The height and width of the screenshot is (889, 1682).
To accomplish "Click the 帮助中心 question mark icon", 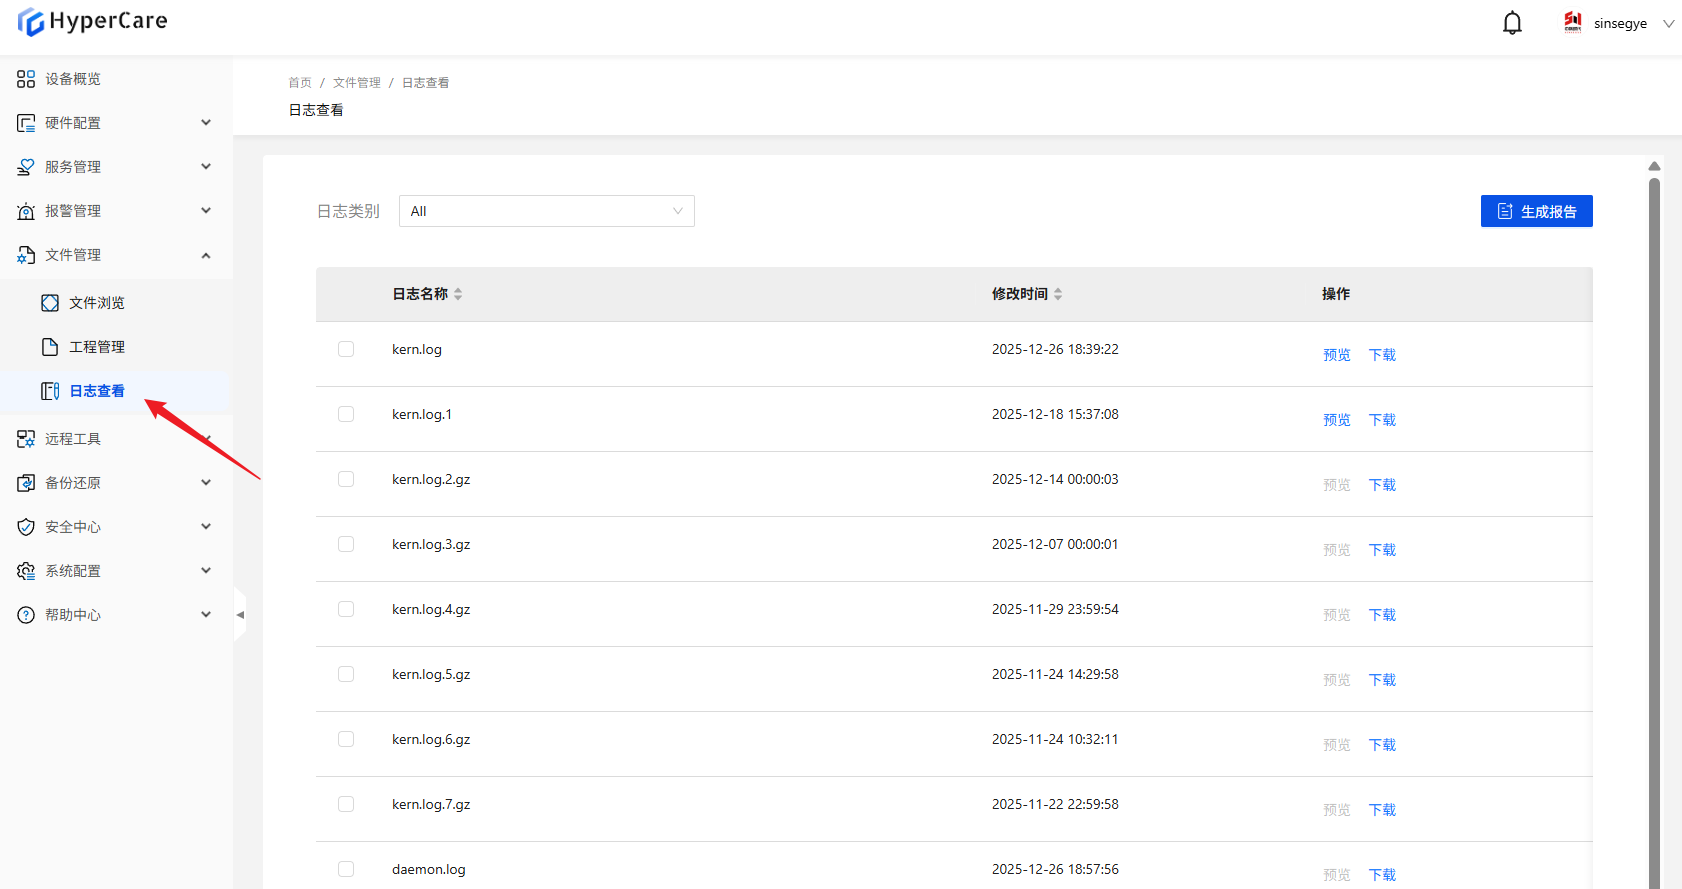I will (x=26, y=615).
